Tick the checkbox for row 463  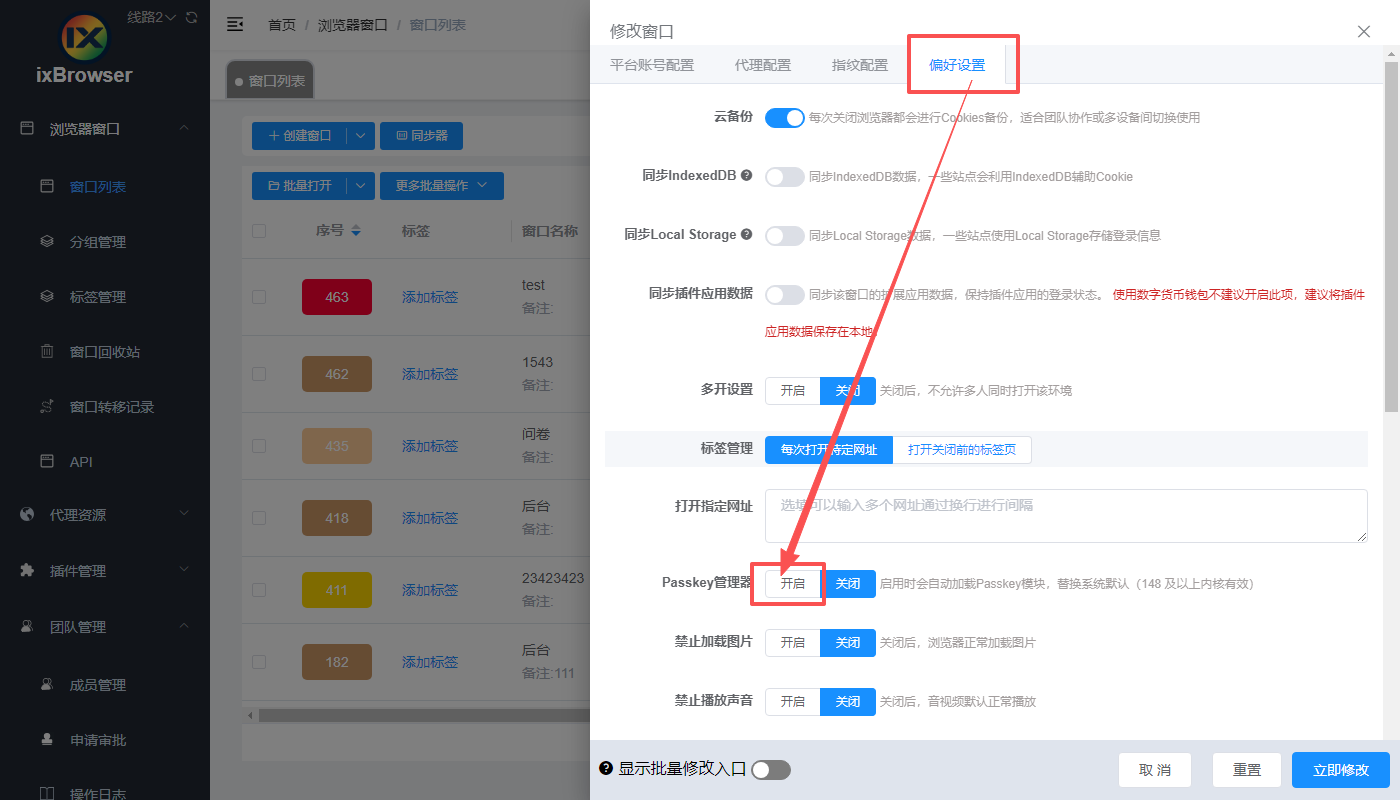click(259, 297)
